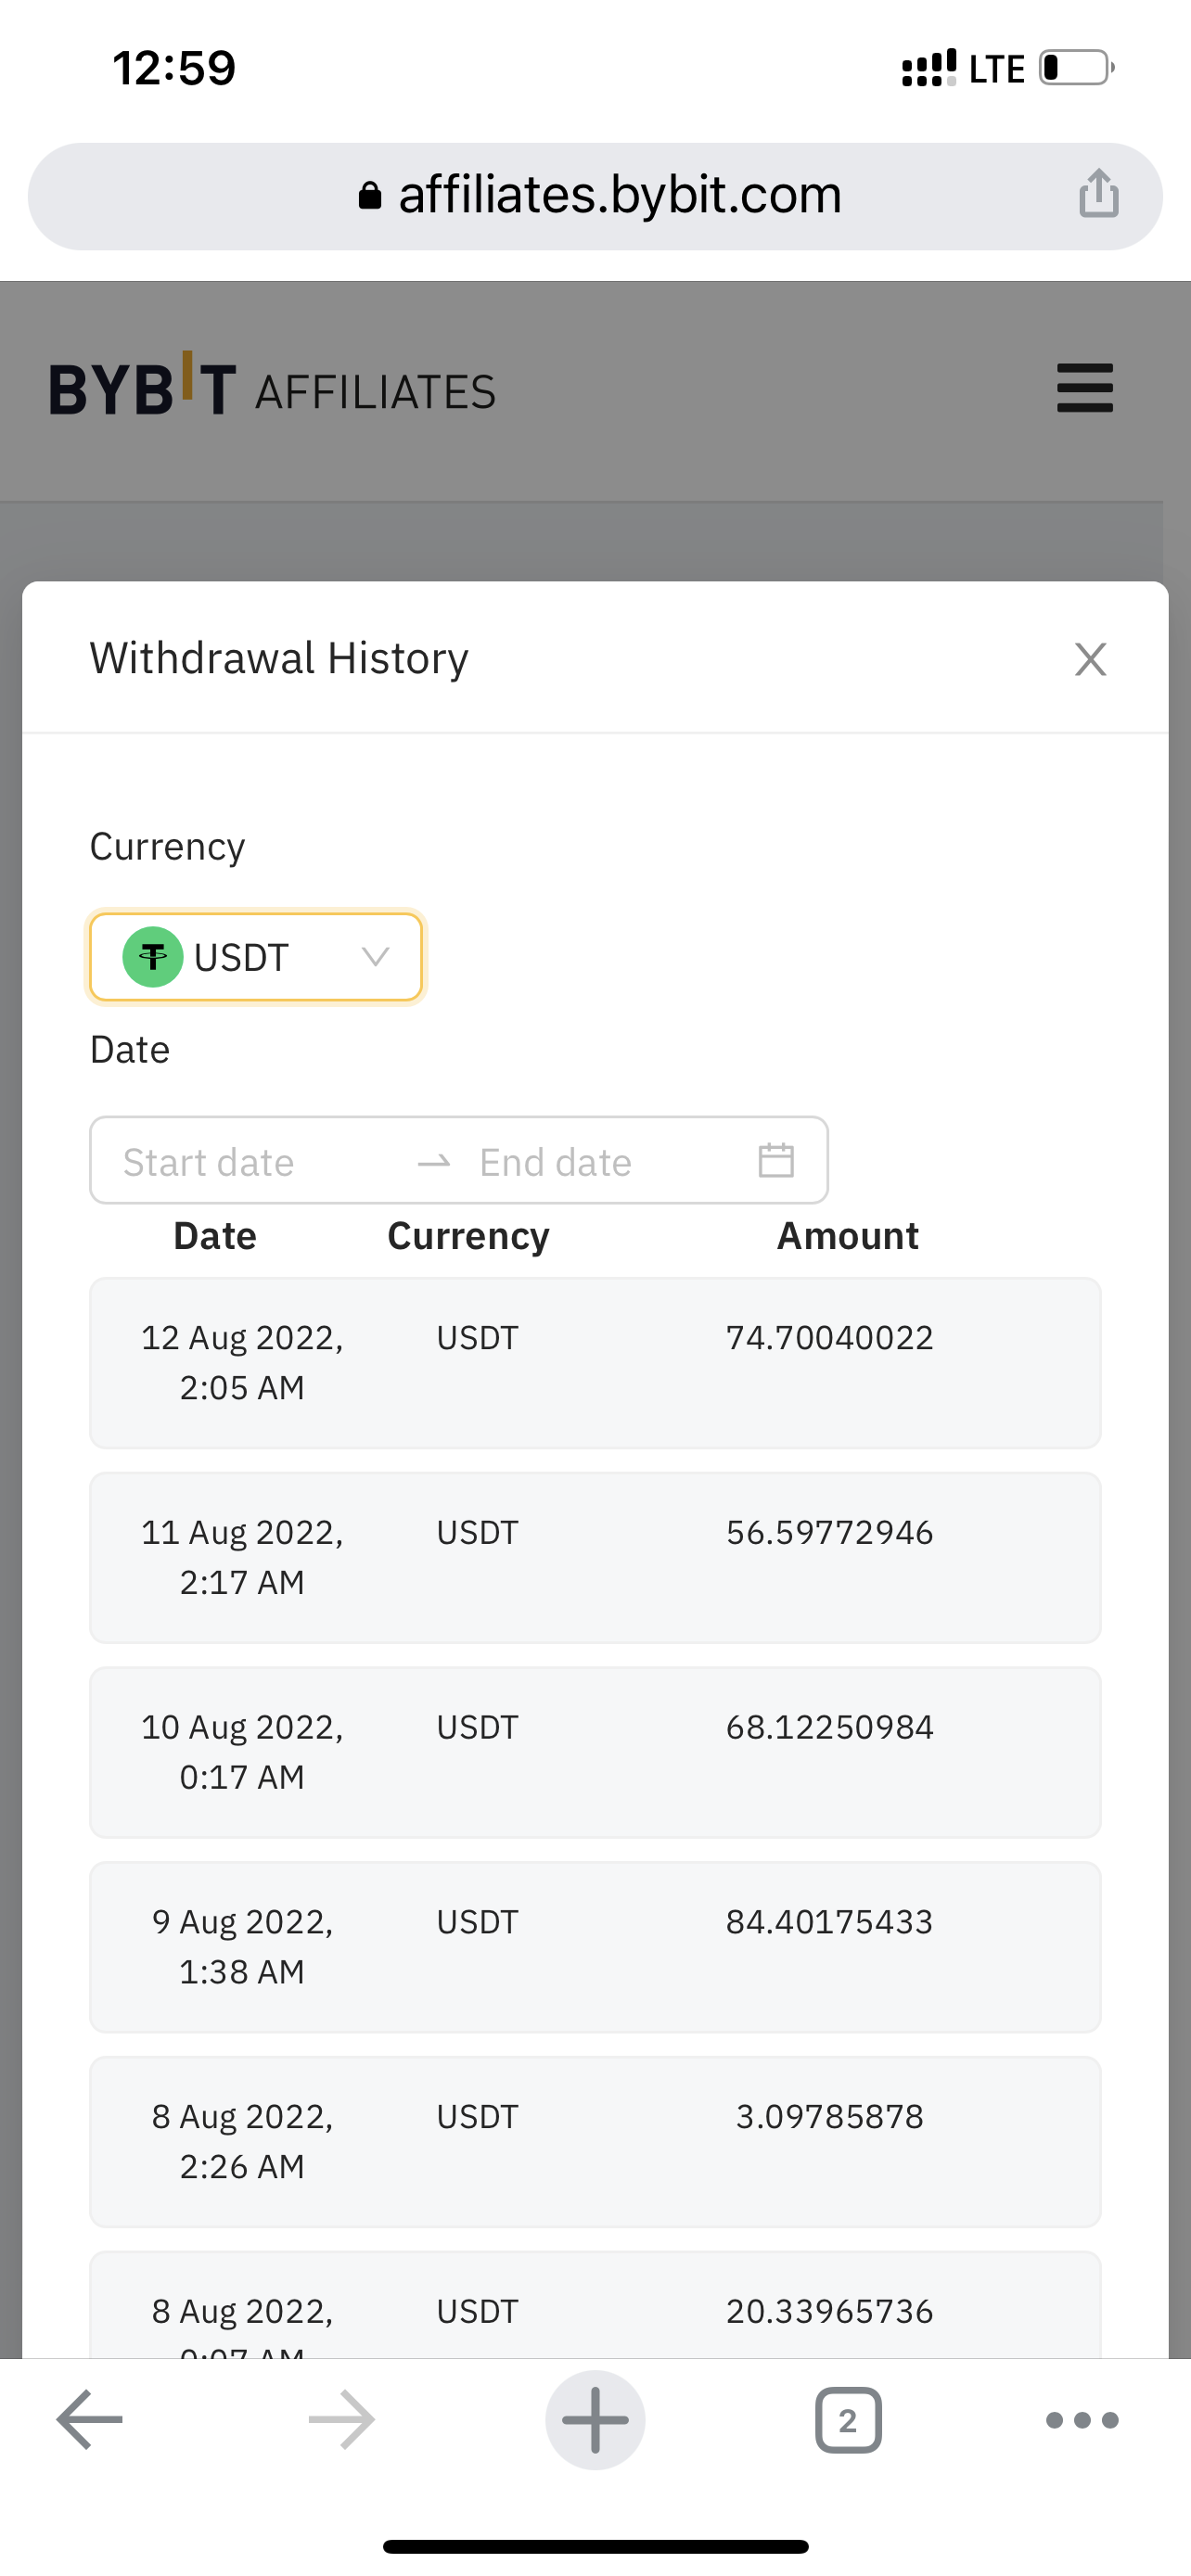Viewport: 1191px width, 2576px height.
Task: Click the 9 Aug 2022 withdrawal row
Action: [x=595, y=1946]
